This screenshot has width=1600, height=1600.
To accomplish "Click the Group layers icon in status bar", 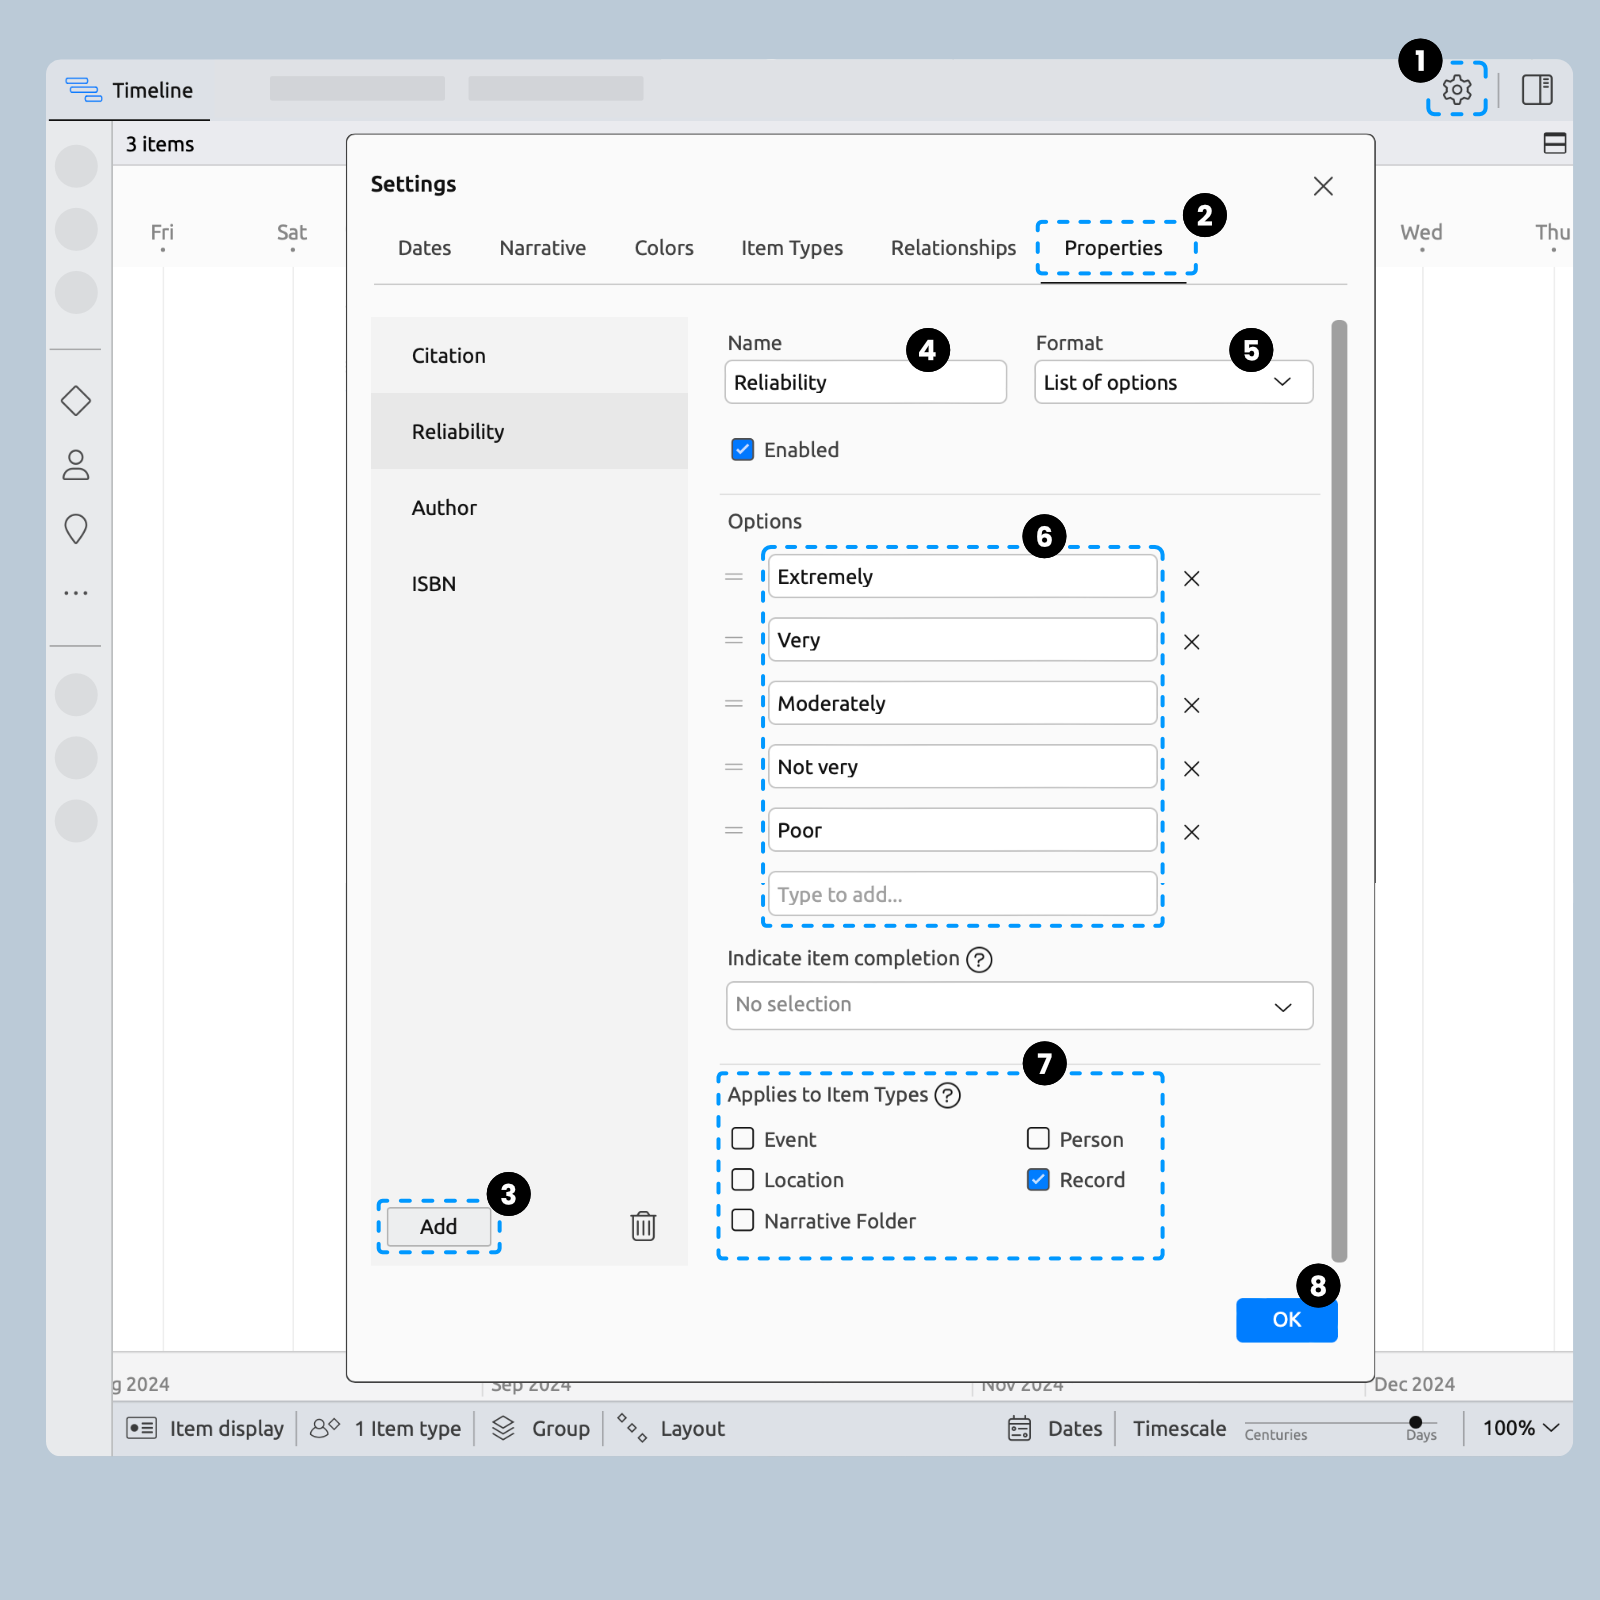I will tap(503, 1428).
